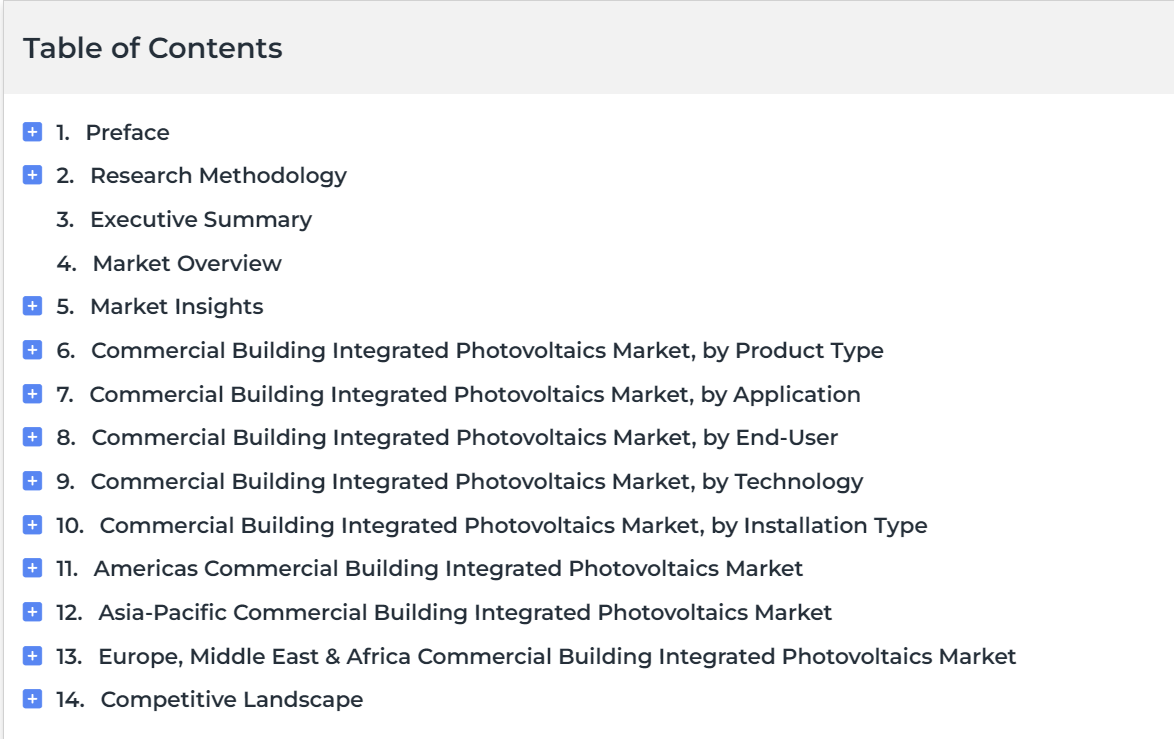Expand item 11 Americas market plus icon
Viewport: 1174px width, 739px height.
(32, 568)
